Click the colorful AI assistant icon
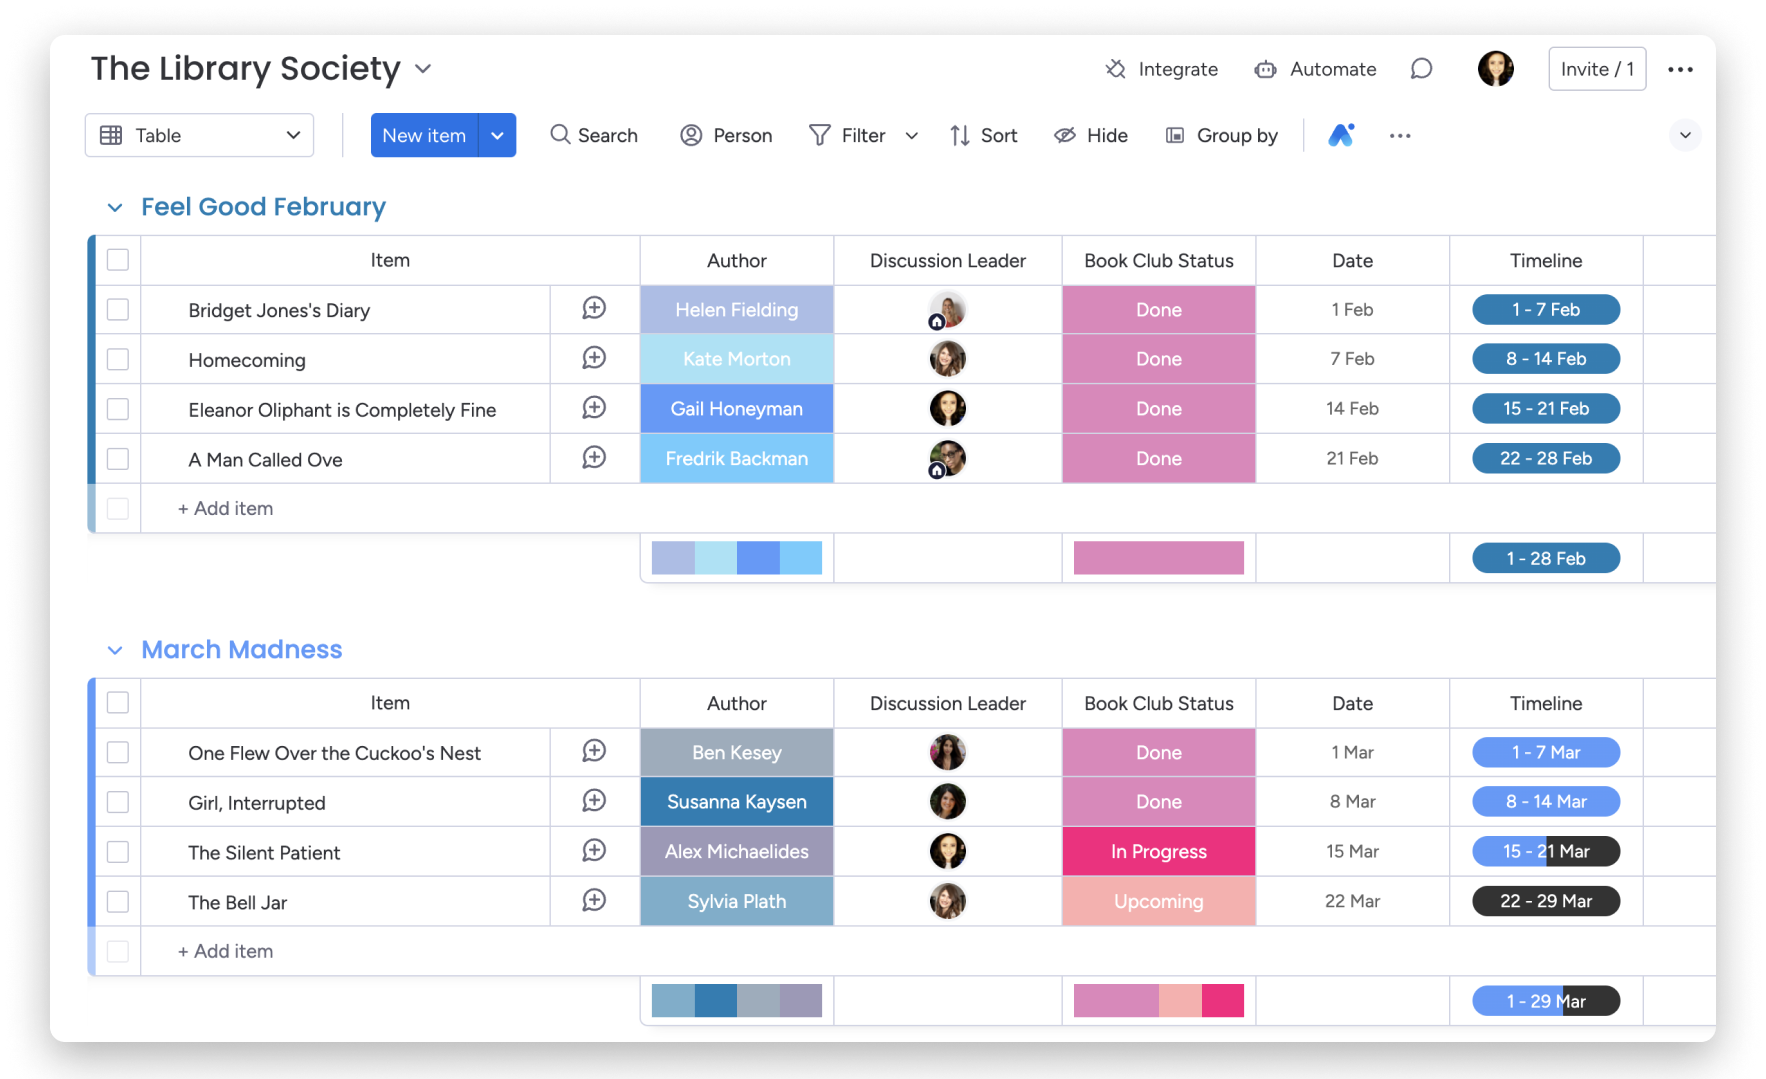Viewport: 1766px width, 1079px height. point(1341,135)
